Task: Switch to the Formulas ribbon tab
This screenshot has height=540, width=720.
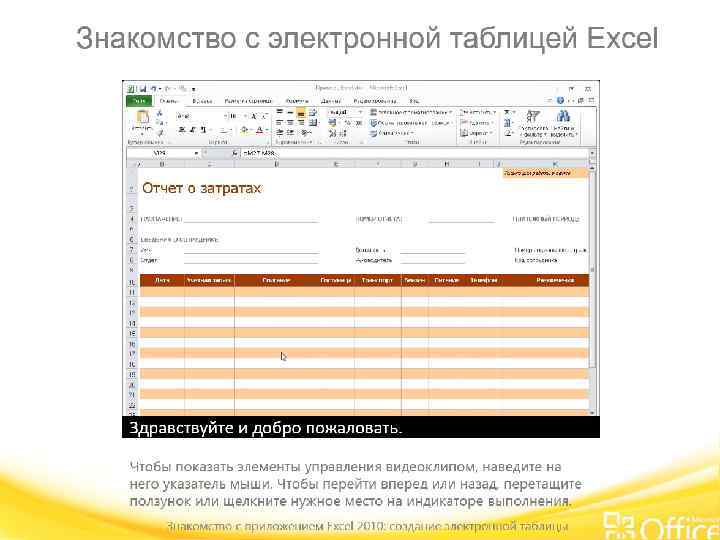Action: click(x=297, y=101)
